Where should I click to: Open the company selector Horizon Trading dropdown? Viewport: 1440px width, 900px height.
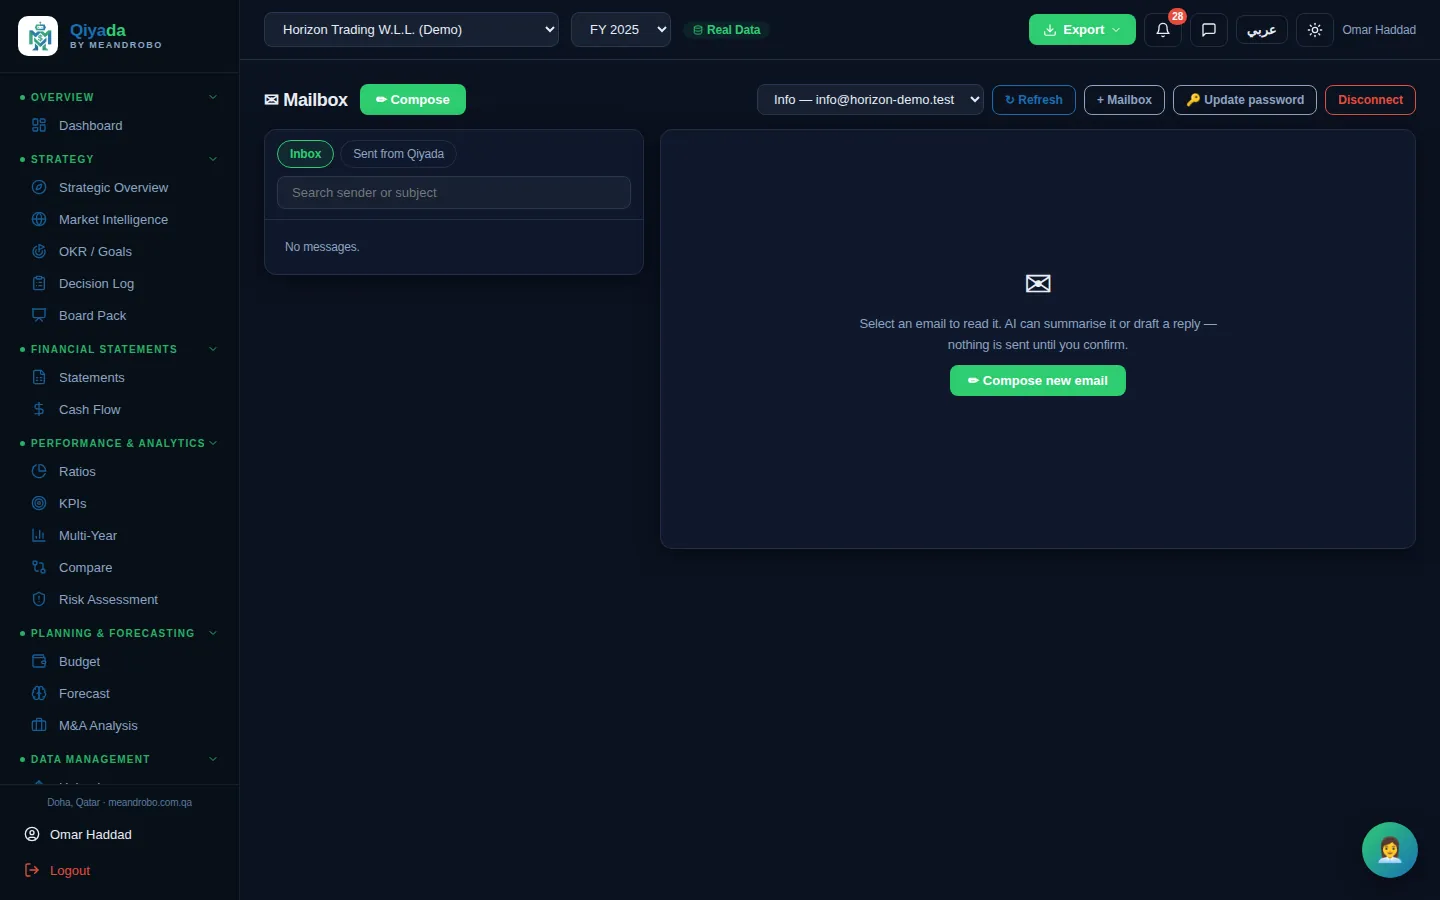tap(411, 30)
